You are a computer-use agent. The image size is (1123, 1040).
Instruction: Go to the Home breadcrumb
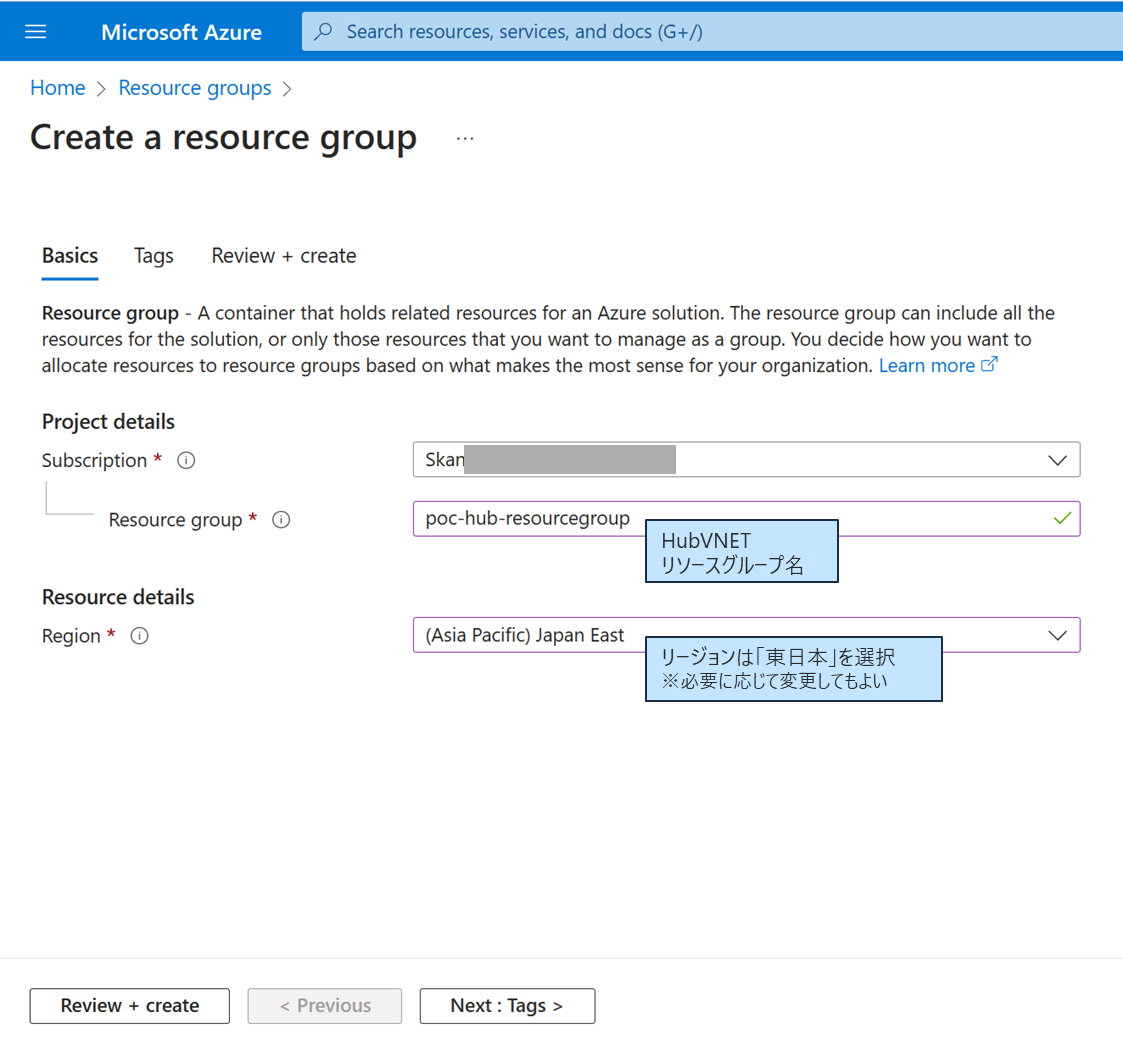pos(57,88)
